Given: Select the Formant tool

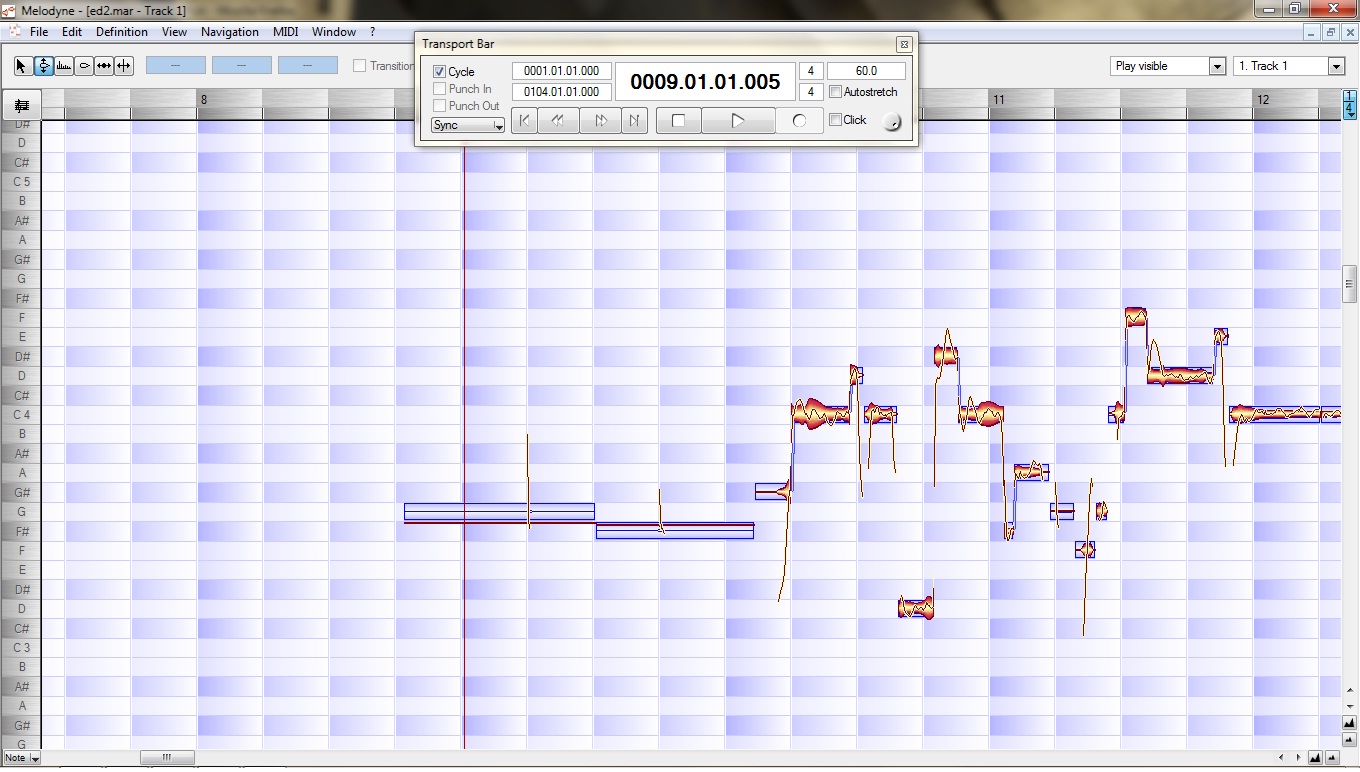Looking at the screenshot, I should tap(63, 66).
